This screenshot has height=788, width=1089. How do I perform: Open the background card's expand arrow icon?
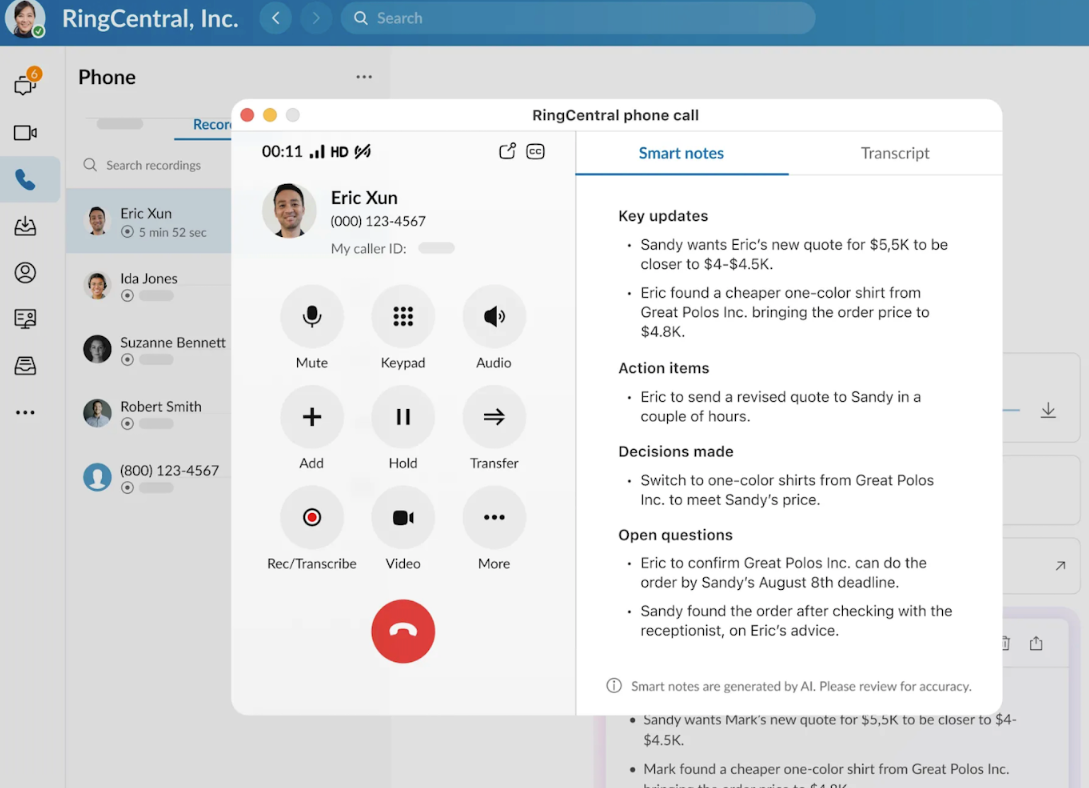point(1060,566)
